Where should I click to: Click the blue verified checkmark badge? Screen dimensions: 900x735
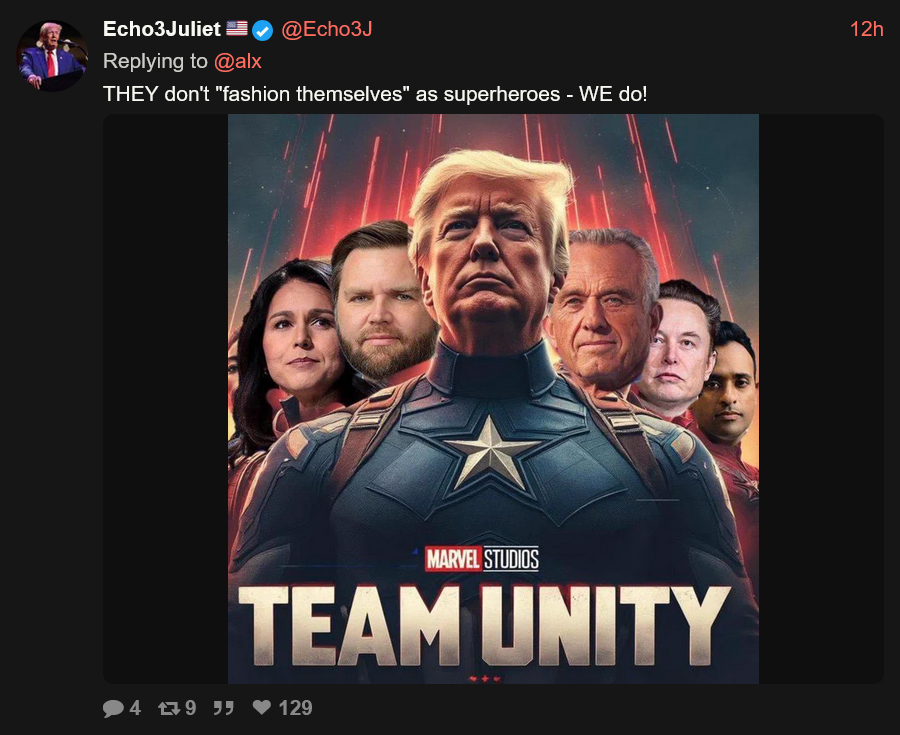point(263,30)
